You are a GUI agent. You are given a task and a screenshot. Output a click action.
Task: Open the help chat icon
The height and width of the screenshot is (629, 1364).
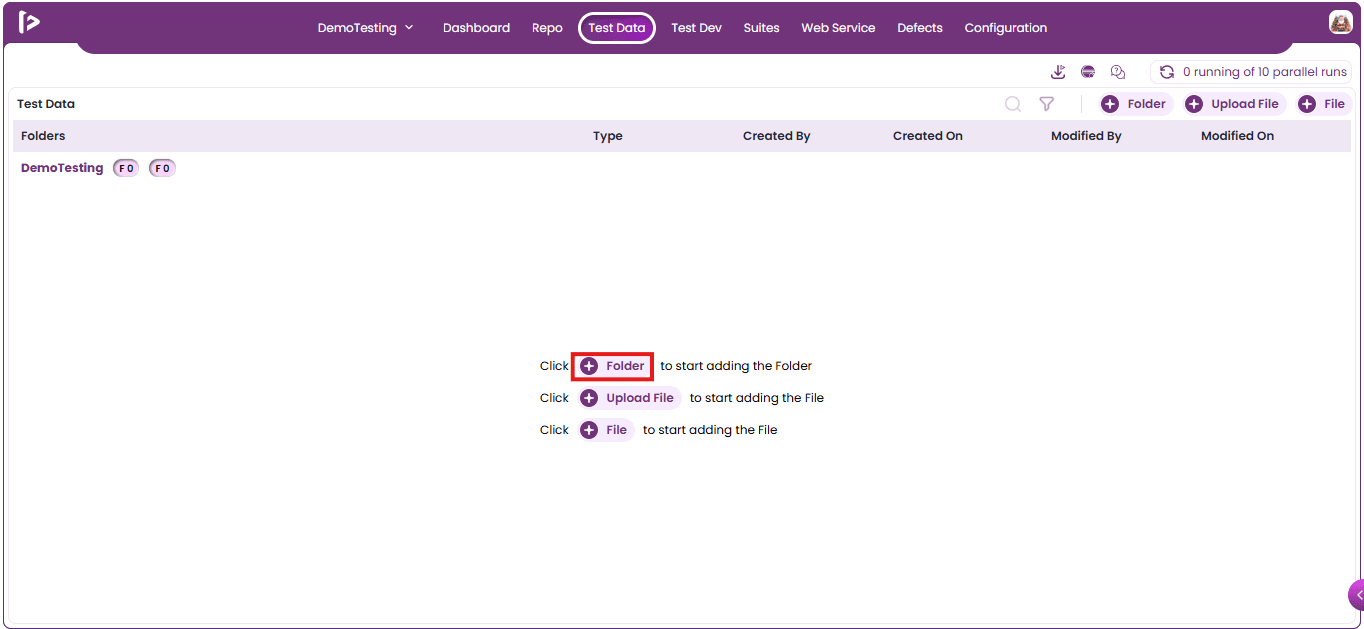coord(1118,72)
